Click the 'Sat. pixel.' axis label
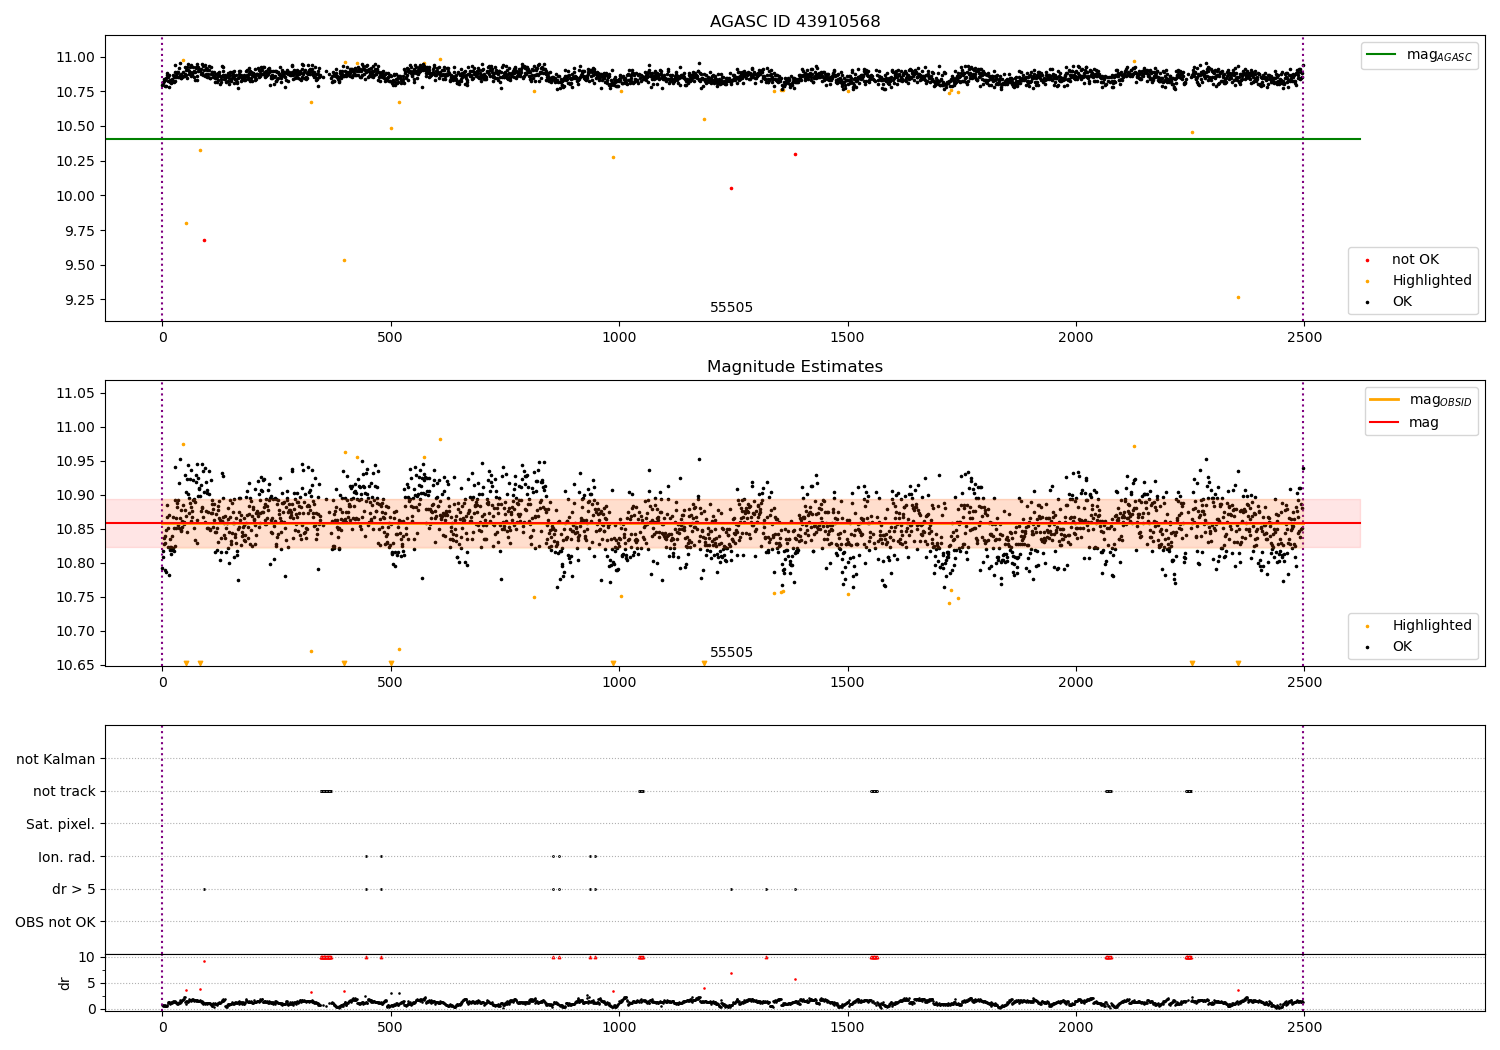This screenshot has width=1500, height=1050. tap(60, 824)
